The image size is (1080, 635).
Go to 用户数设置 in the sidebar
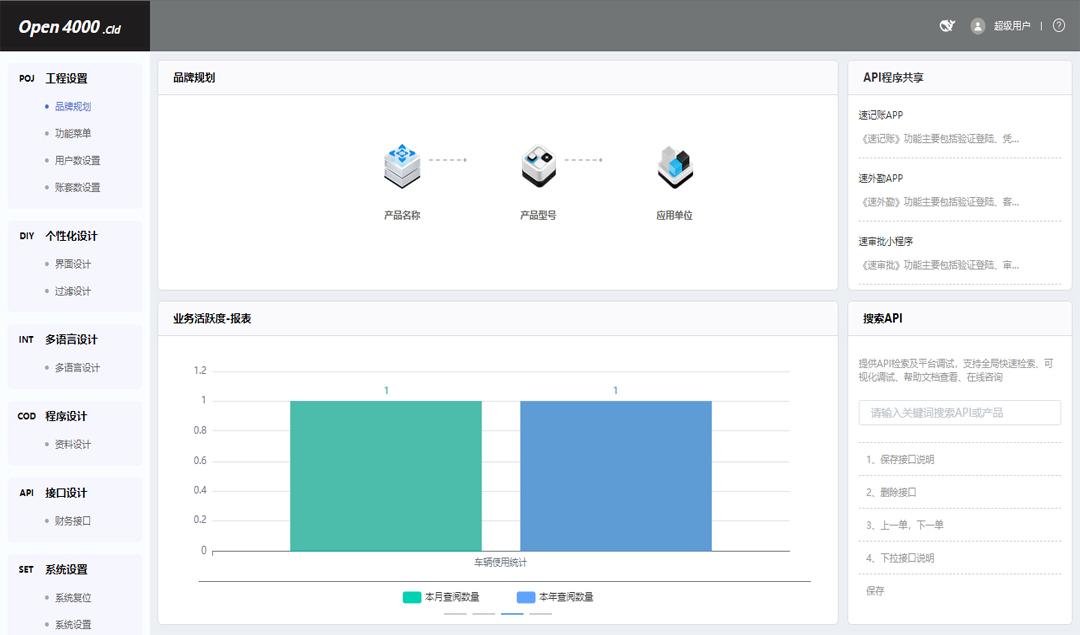tap(78, 160)
